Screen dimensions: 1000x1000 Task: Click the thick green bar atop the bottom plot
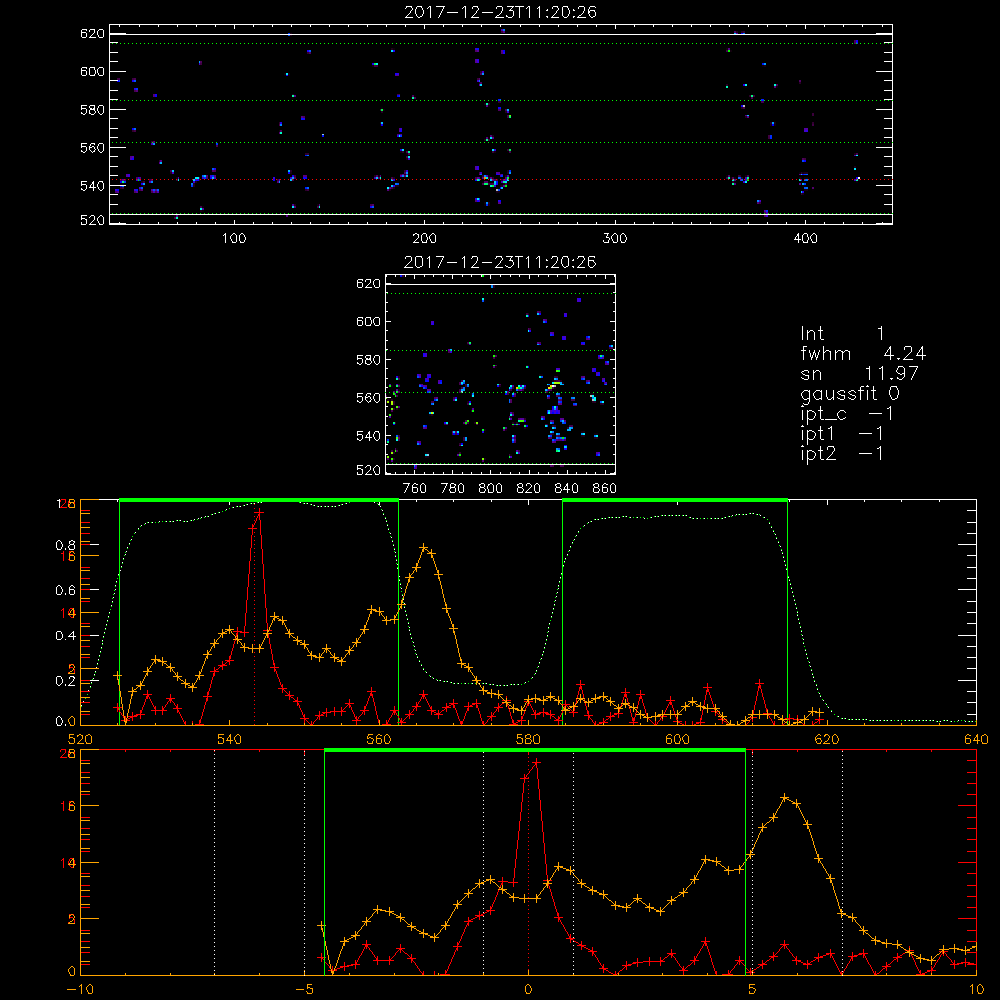tap(535, 750)
